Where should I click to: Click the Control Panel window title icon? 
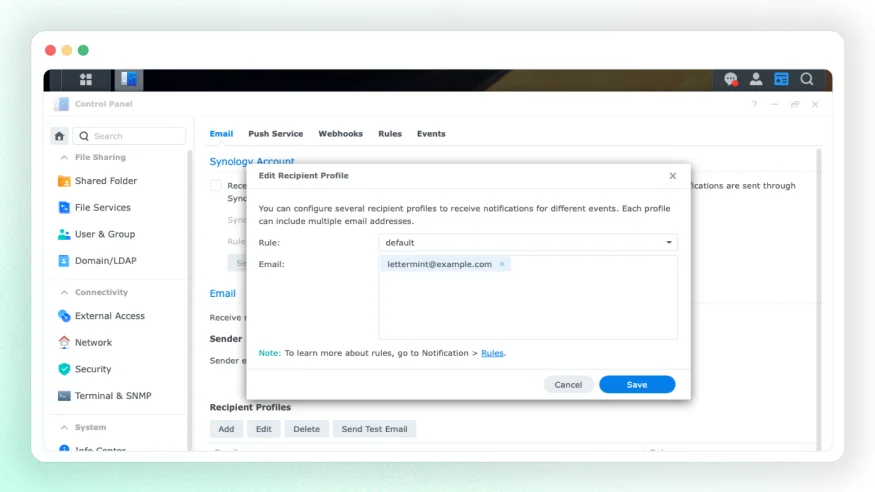tap(61, 104)
